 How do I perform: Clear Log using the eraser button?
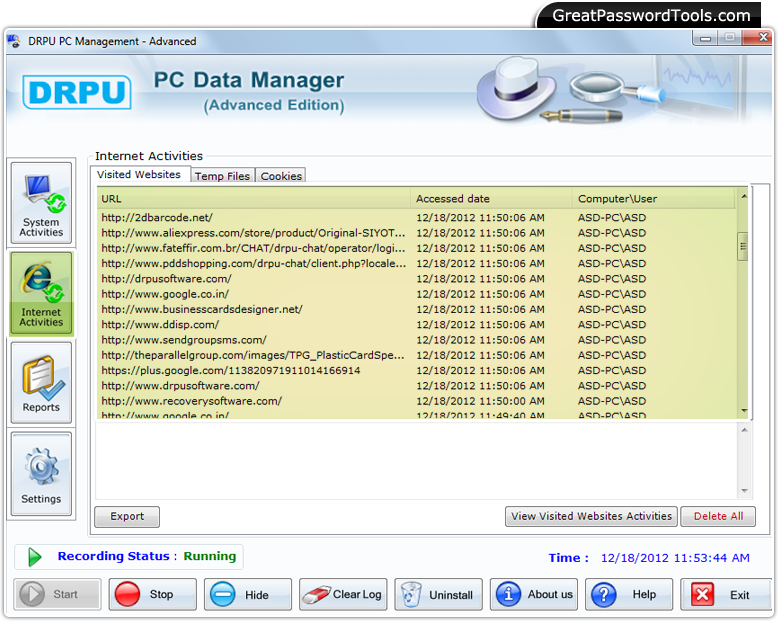pos(343,594)
